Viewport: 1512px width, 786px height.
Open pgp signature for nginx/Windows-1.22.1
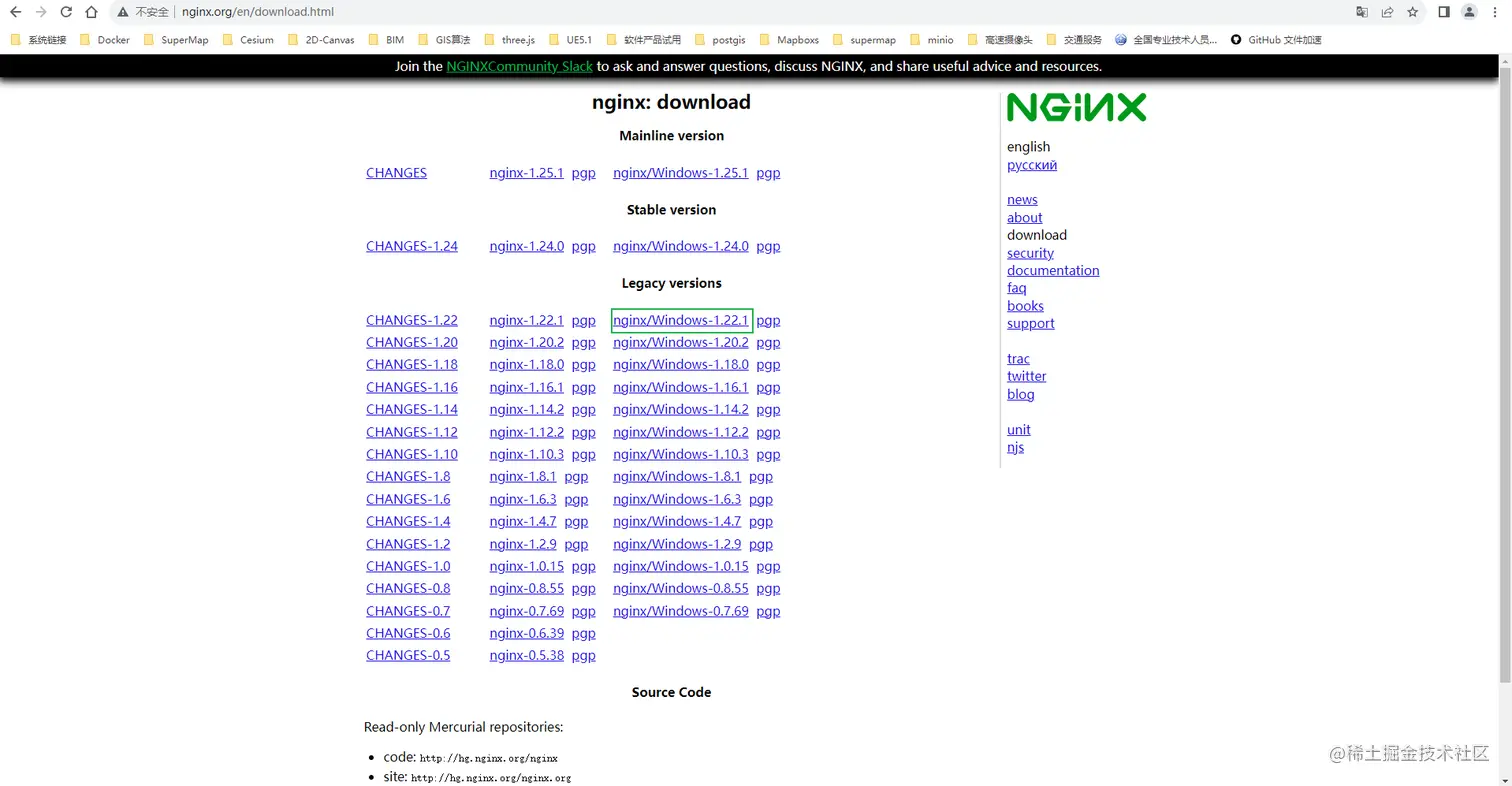point(768,321)
